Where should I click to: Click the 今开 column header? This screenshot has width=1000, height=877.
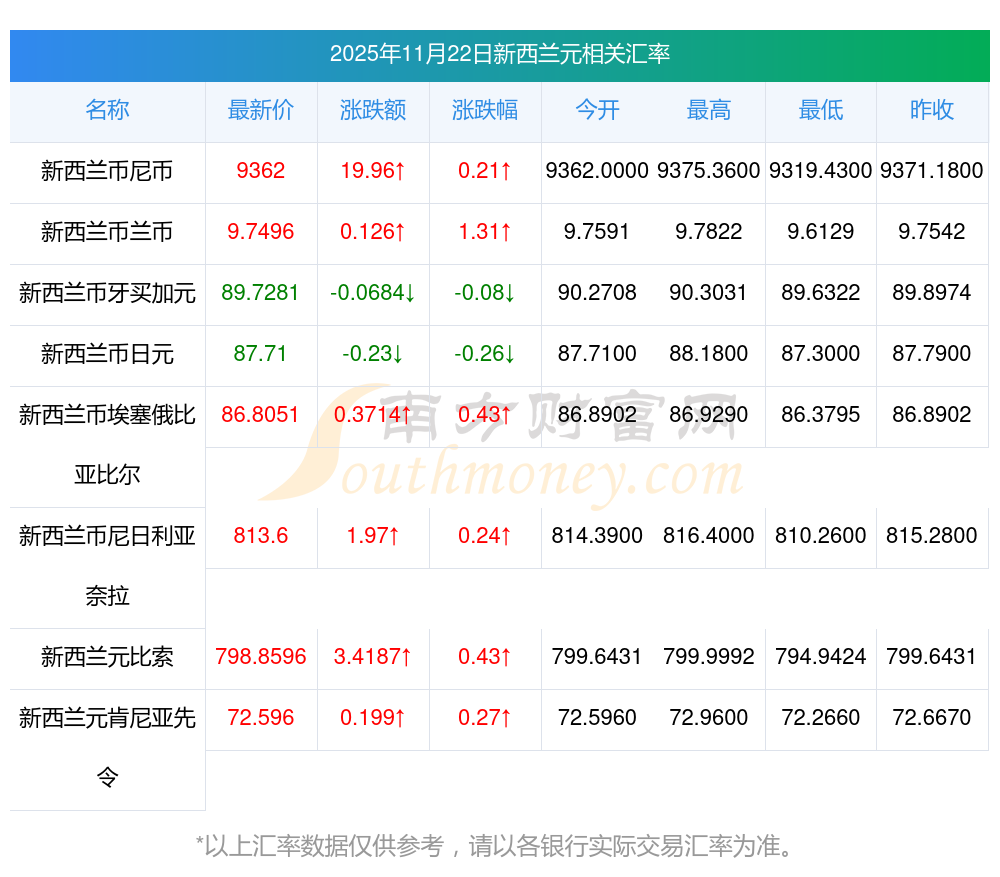(597, 111)
